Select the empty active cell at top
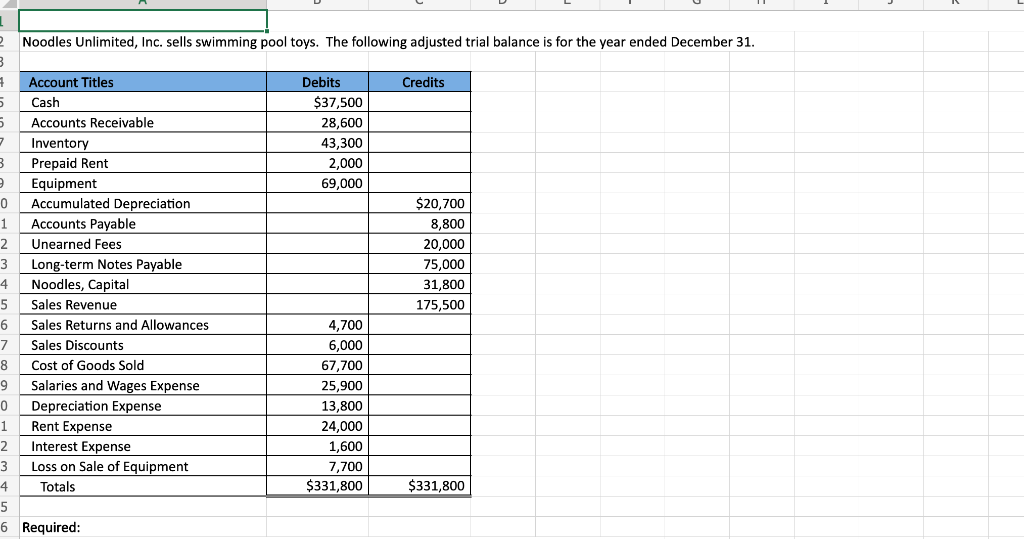The image size is (1024, 539). (x=143, y=20)
